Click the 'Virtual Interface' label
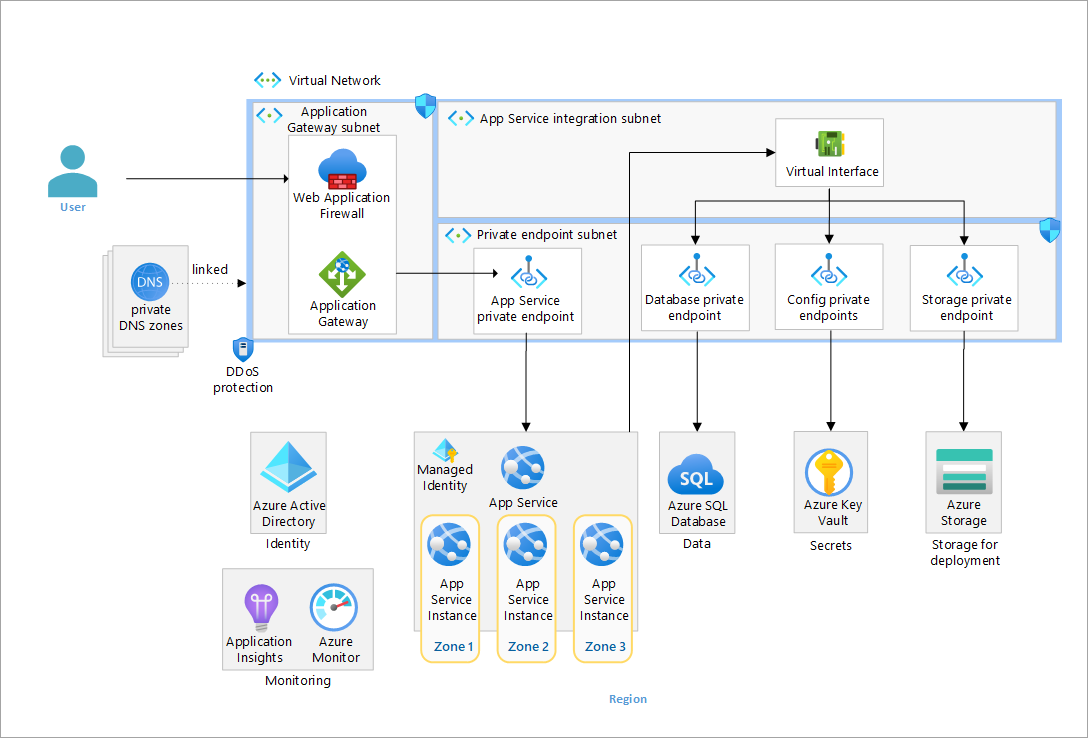 click(832, 171)
